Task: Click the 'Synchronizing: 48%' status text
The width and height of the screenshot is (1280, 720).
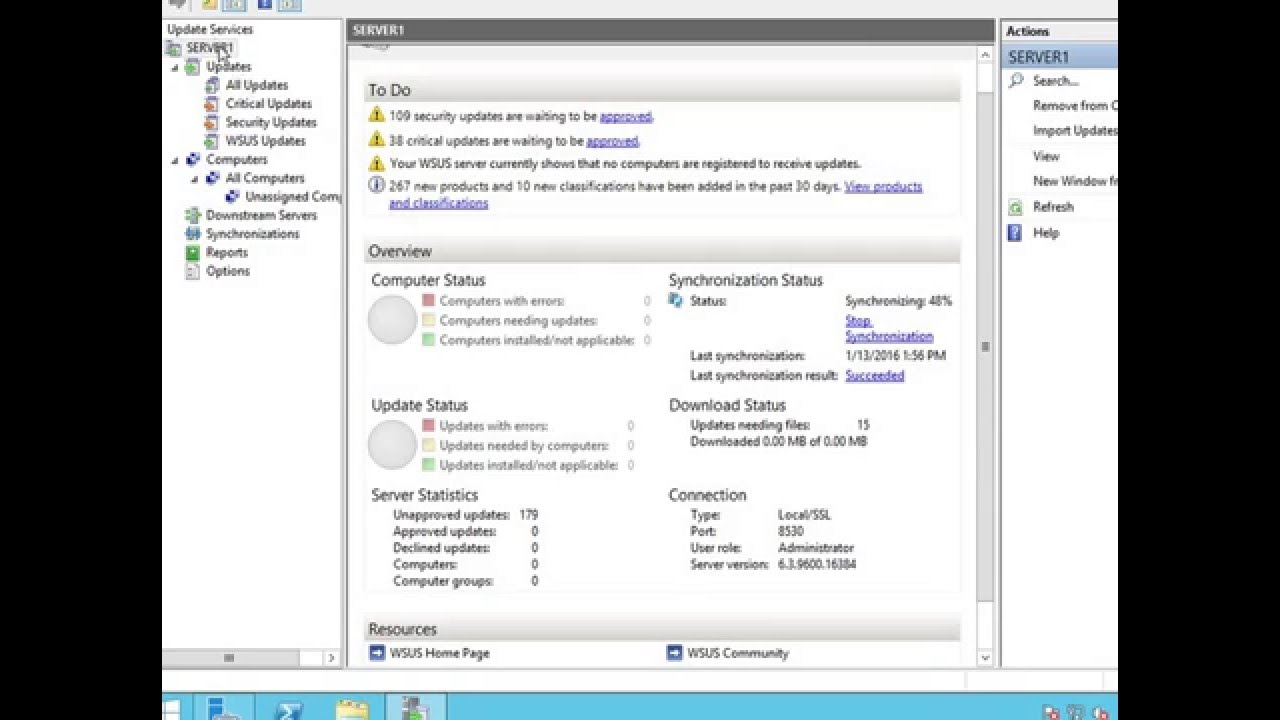Action: (x=898, y=301)
